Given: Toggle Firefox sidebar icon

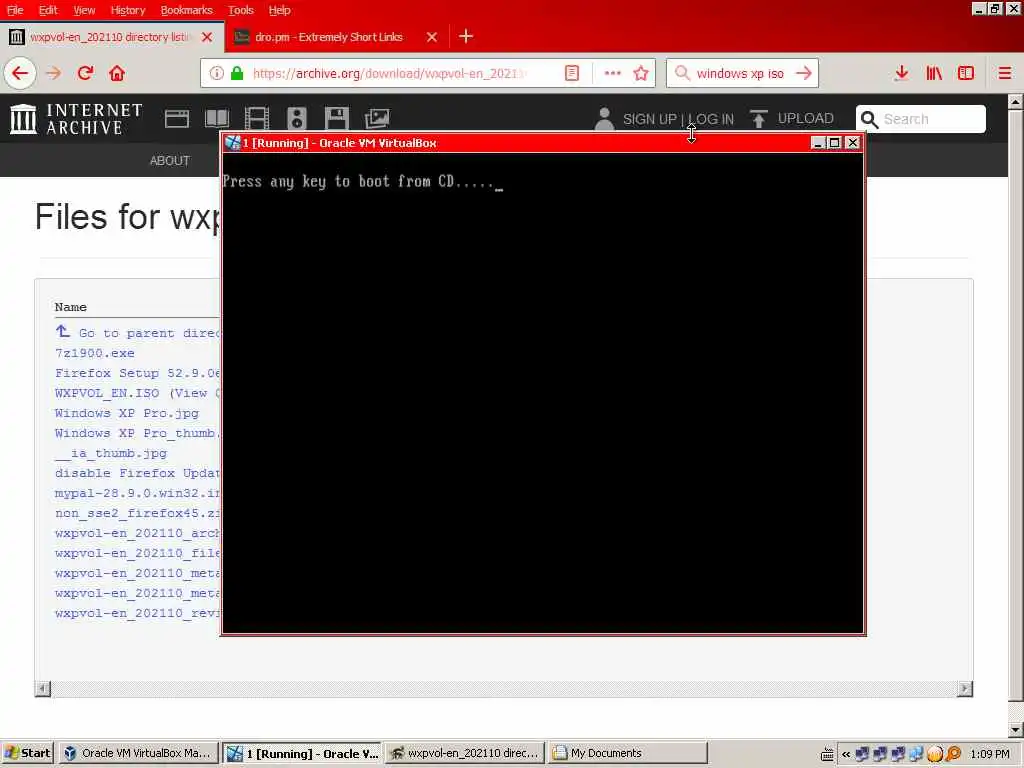Looking at the screenshot, I should (x=965, y=73).
